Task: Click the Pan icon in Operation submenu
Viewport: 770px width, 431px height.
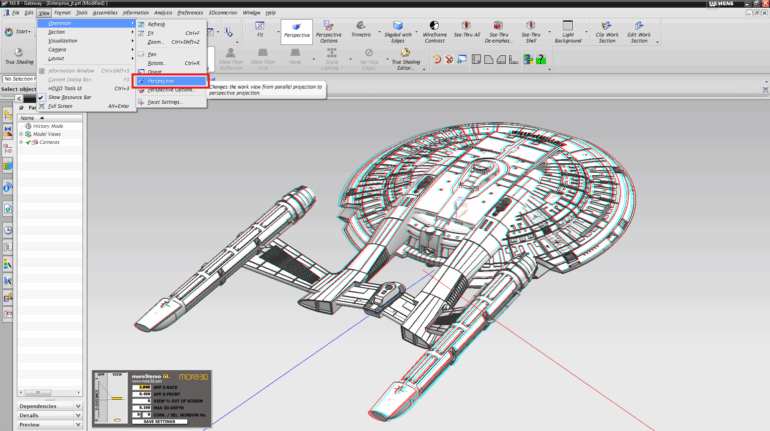Action: pyautogui.click(x=141, y=54)
